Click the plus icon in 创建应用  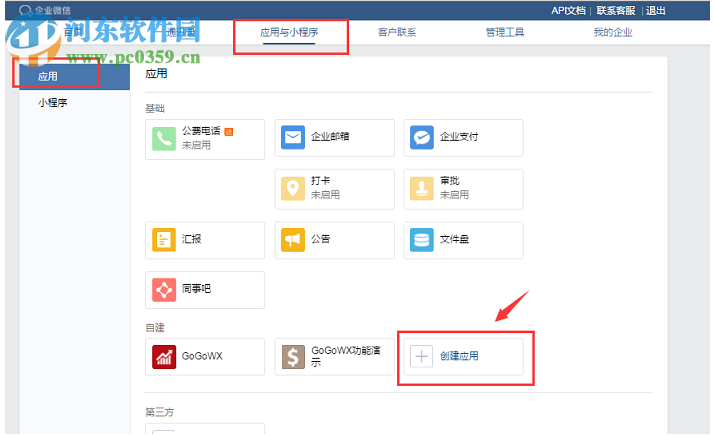click(x=422, y=357)
